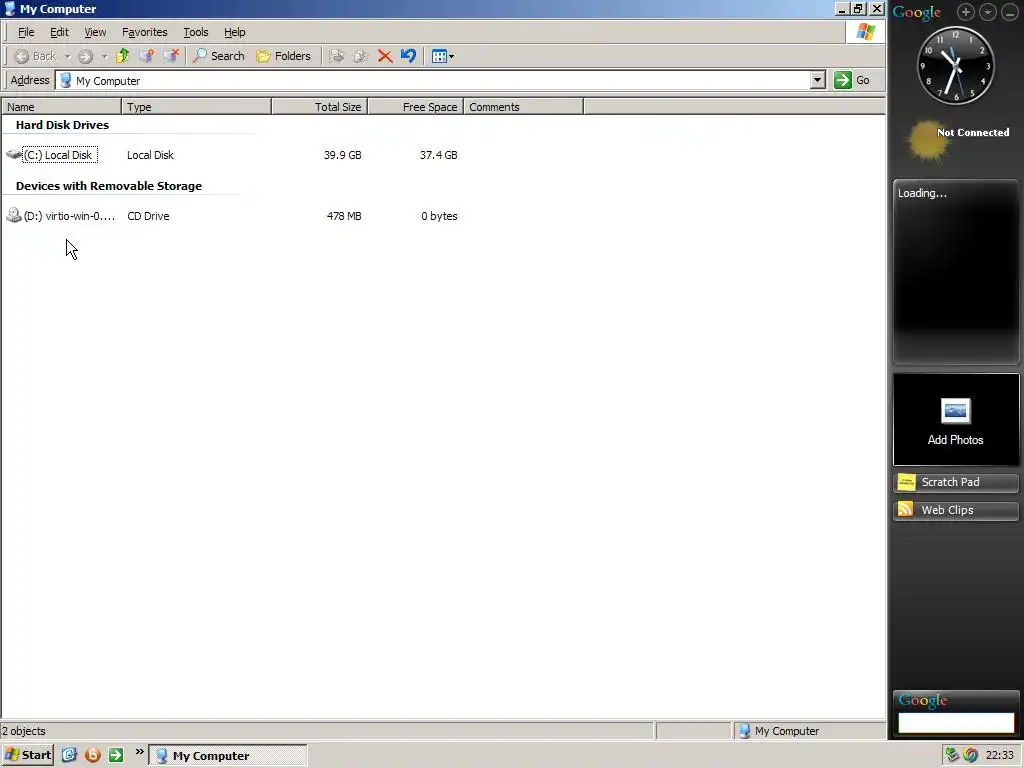This screenshot has width=1024, height=768.
Task: Launch Internet Explorer from quick launch
Action: click(x=69, y=755)
